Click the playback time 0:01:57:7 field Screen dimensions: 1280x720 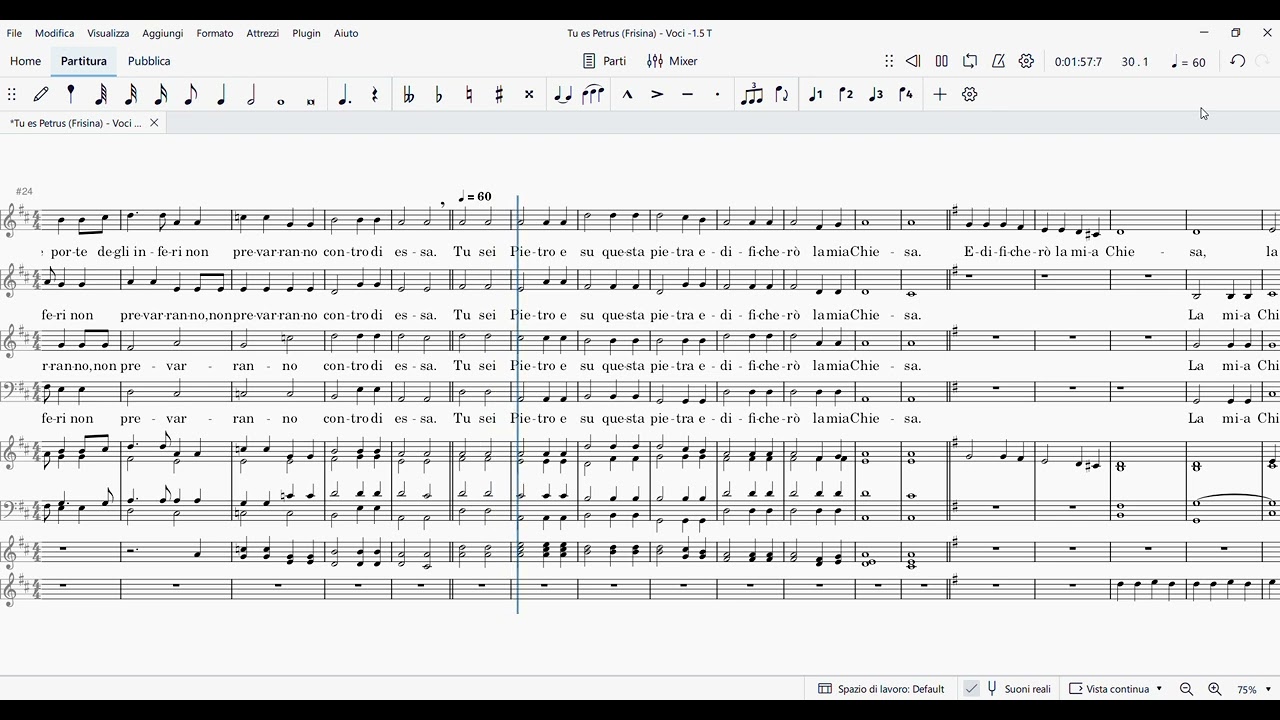[1078, 62]
